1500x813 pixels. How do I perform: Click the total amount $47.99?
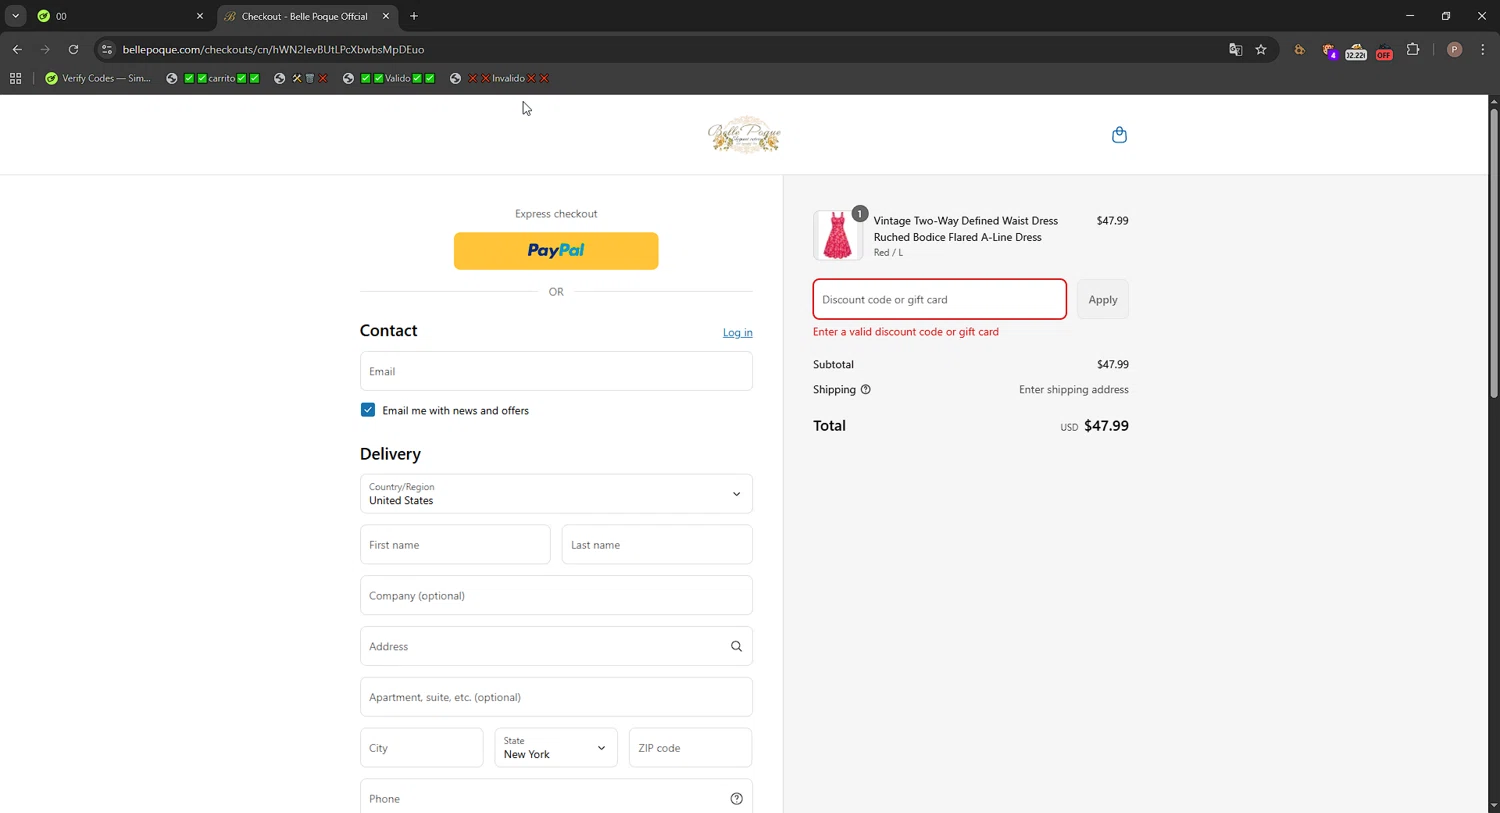pos(1106,426)
